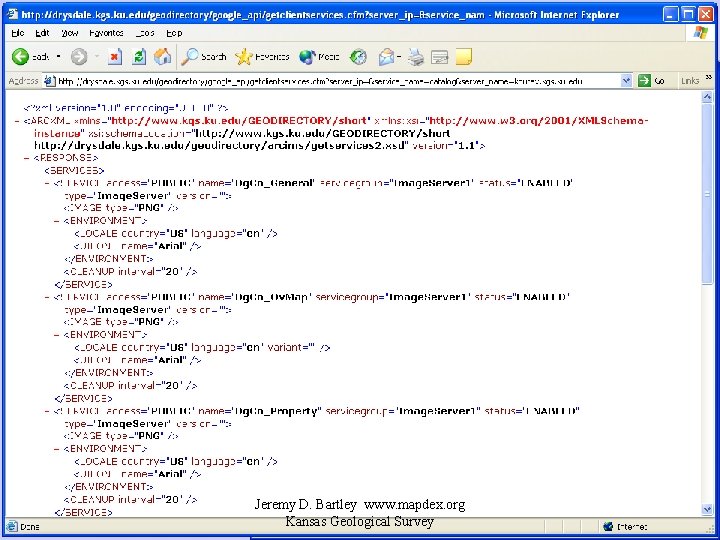Click the yellow note icon in toolbar
Image resolution: width=720 pixels, height=540 pixels.
464,57
